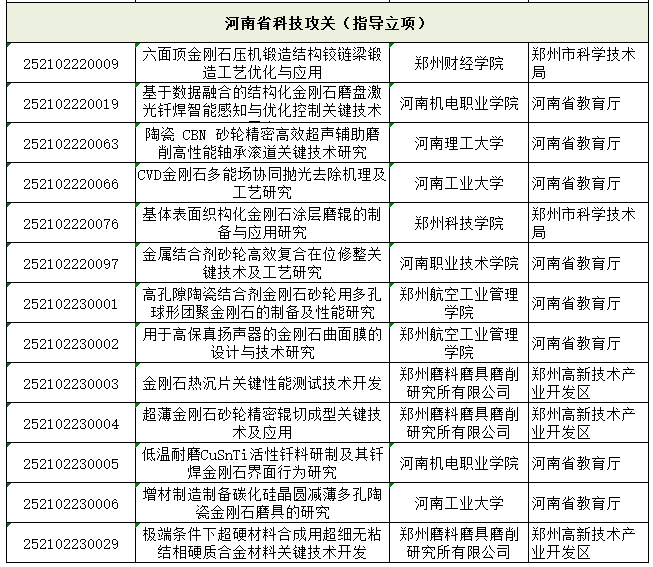653x567 pixels.
Task: Click title 用于高保真扬声器的金刚石曲面膜的设计与技术研究
Action: point(262,343)
